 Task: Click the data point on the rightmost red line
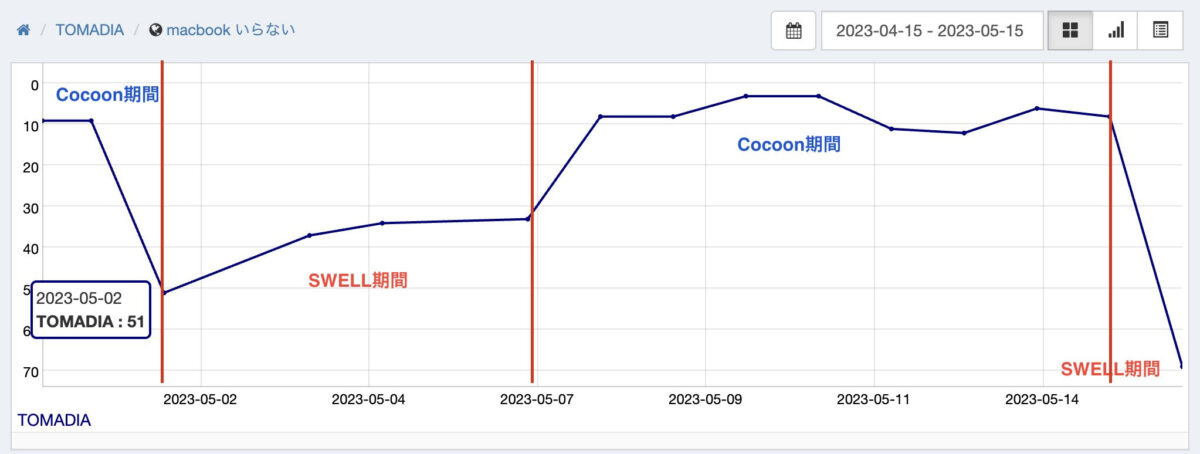click(x=1109, y=117)
